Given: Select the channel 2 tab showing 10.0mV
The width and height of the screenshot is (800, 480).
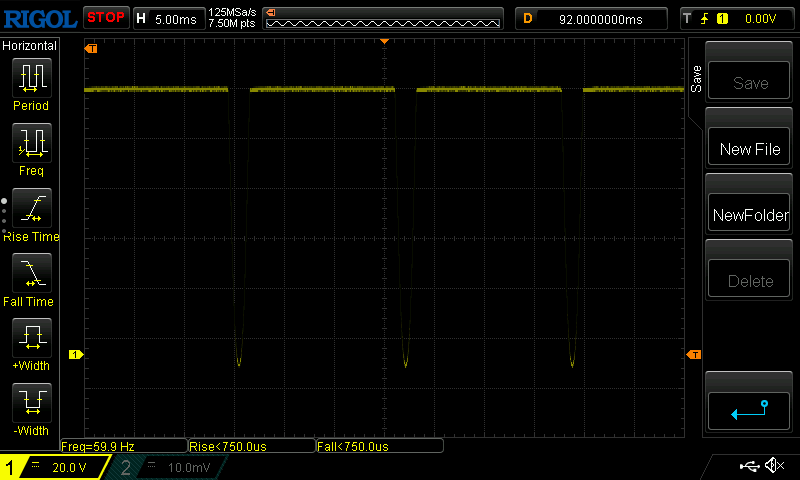Looking at the screenshot, I should tap(167, 467).
